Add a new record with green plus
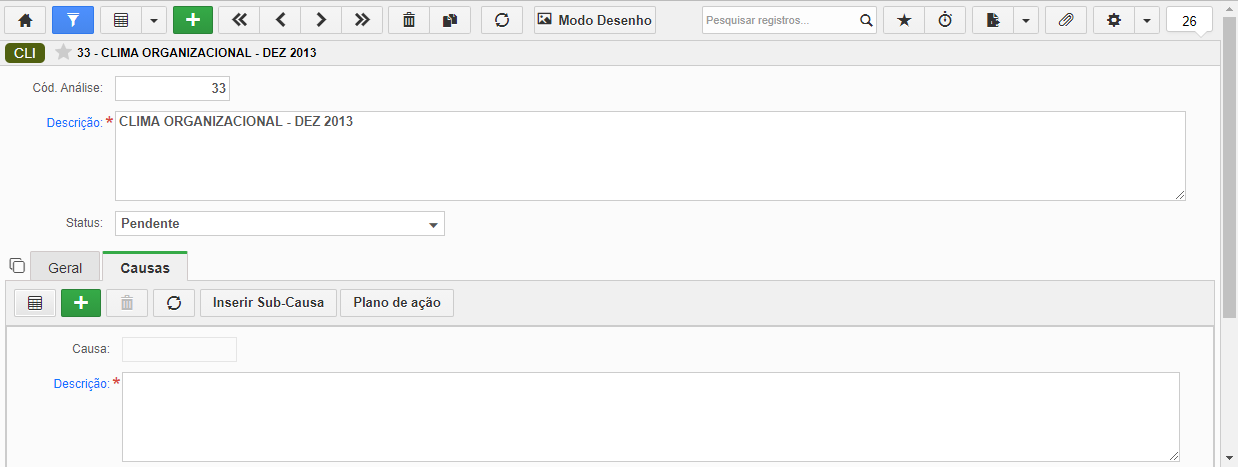The height and width of the screenshot is (467, 1238). point(193,20)
